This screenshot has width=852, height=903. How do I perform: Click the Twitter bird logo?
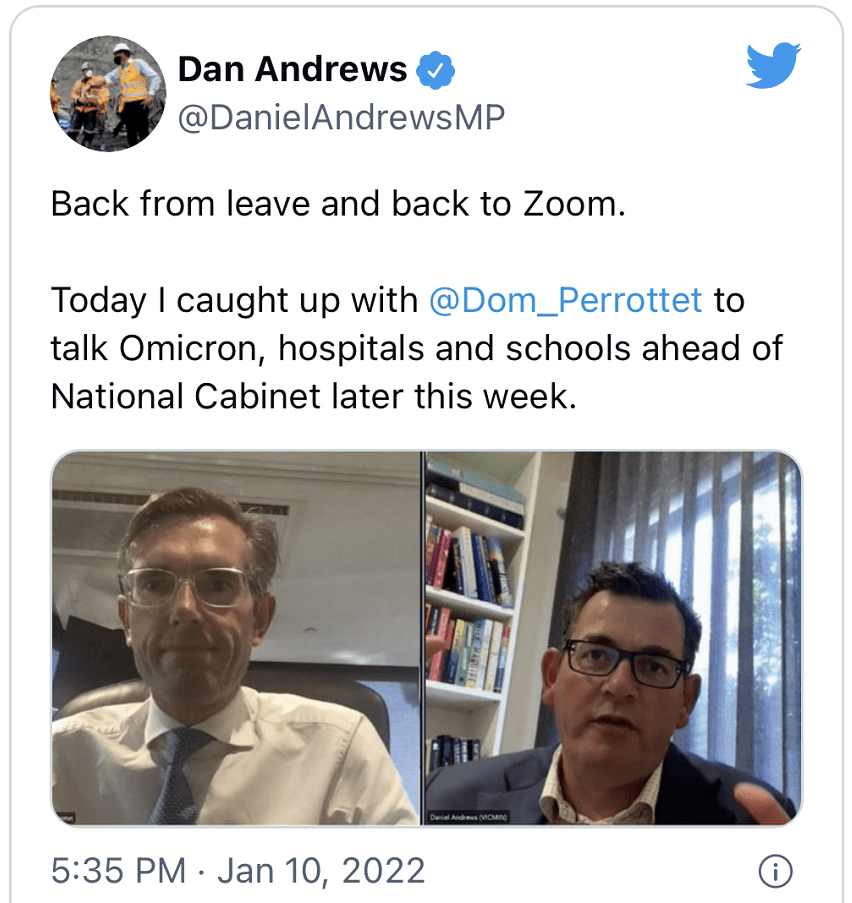coord(773,65)
